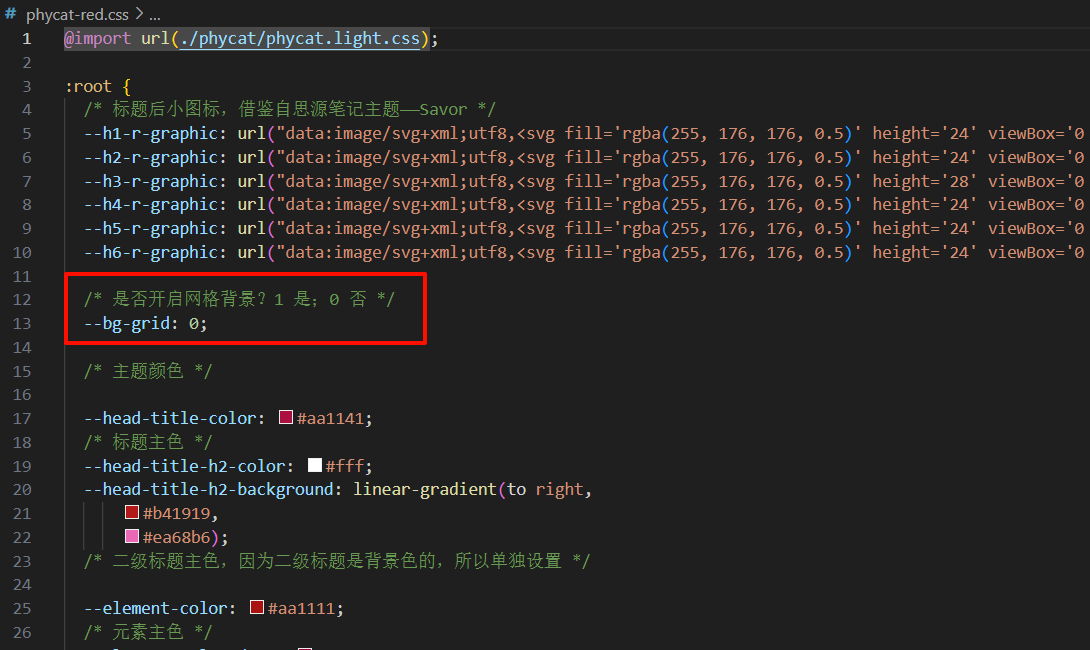Click the @import keyword
The width and height of the screenshot is (1090, 650).
[x=97, y=38]
